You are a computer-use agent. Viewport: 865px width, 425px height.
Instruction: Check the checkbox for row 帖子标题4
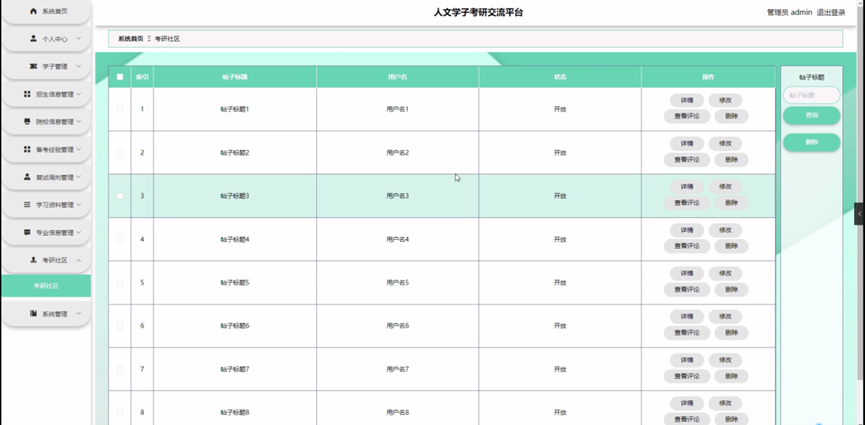(120, 240)
